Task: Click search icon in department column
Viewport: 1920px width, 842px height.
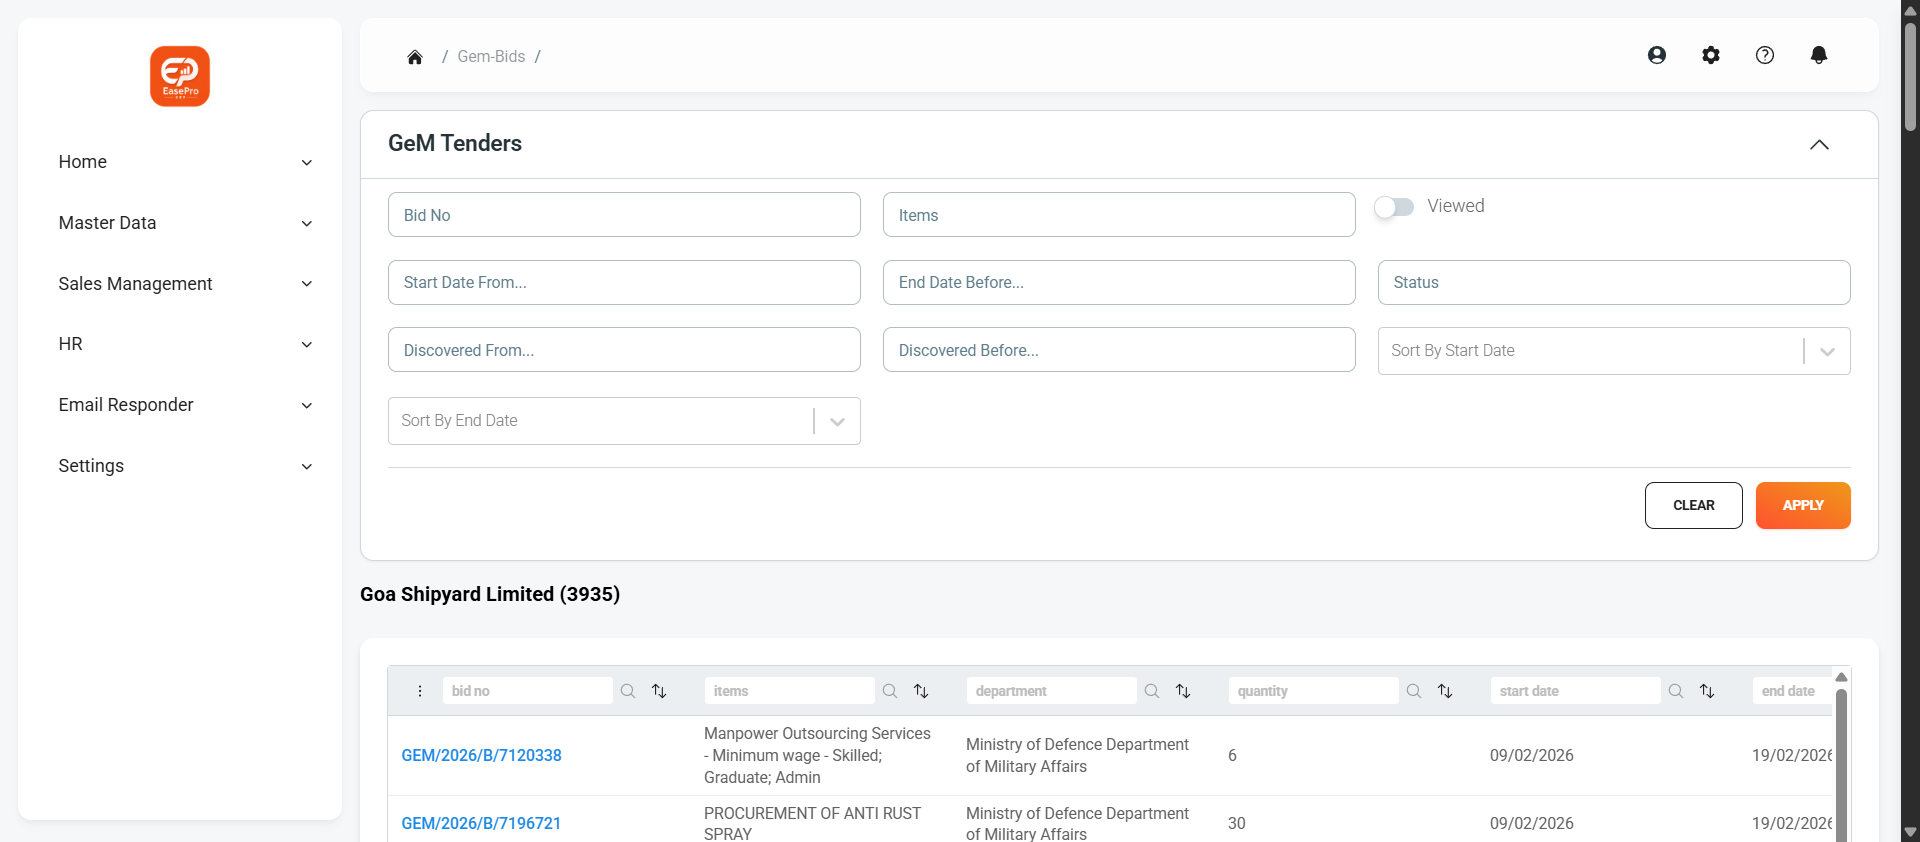Action: [1152, 691]
